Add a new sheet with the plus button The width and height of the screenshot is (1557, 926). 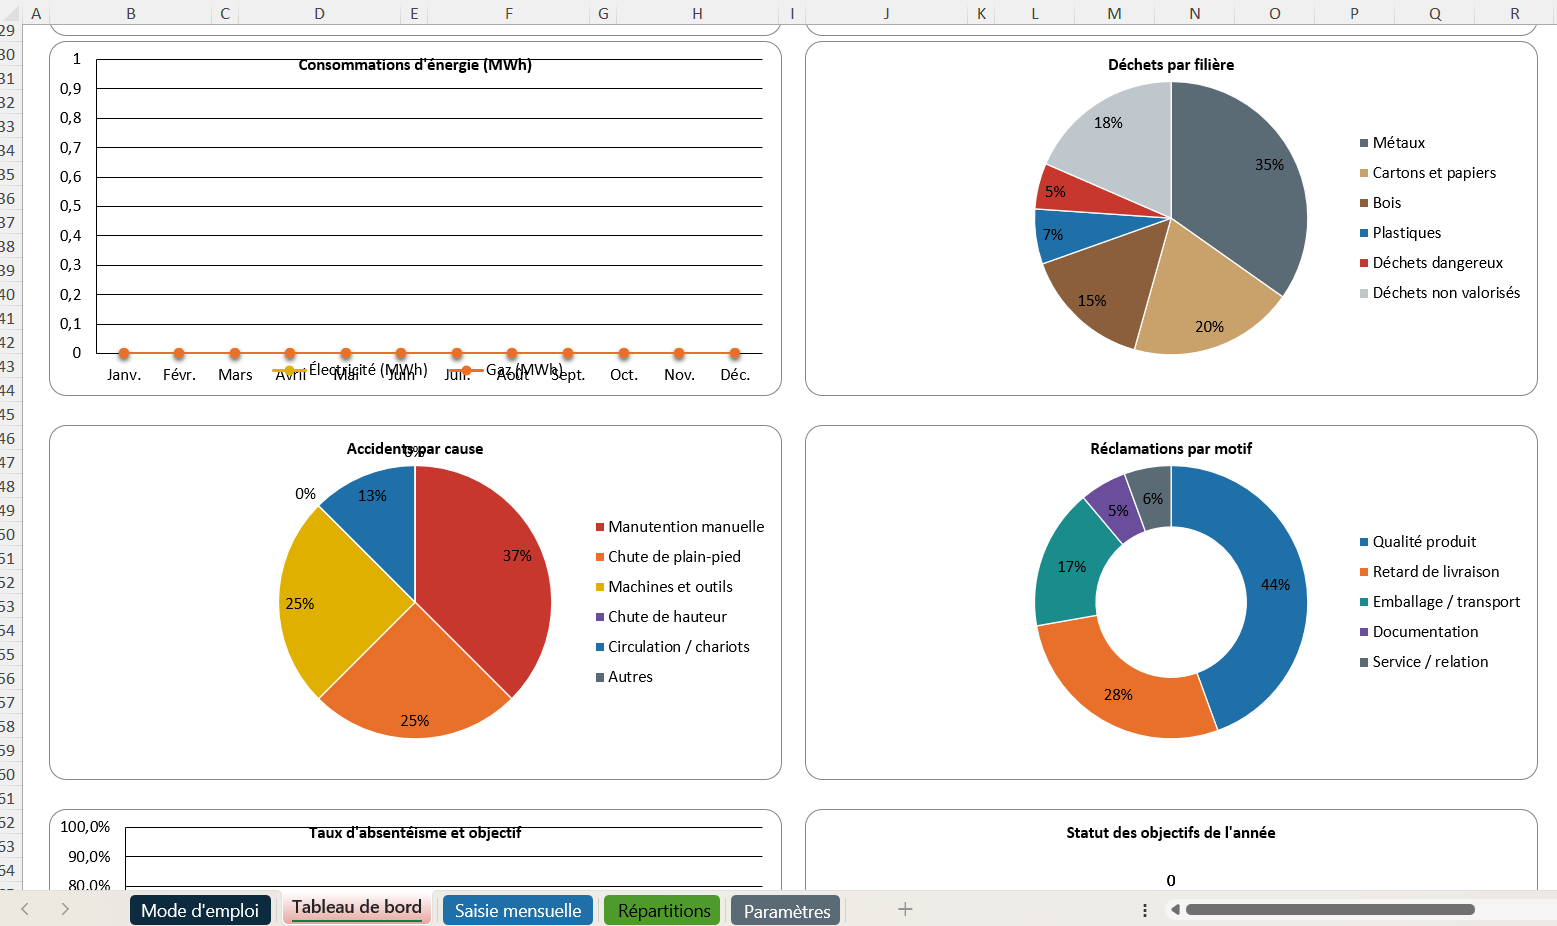point(905,909)
